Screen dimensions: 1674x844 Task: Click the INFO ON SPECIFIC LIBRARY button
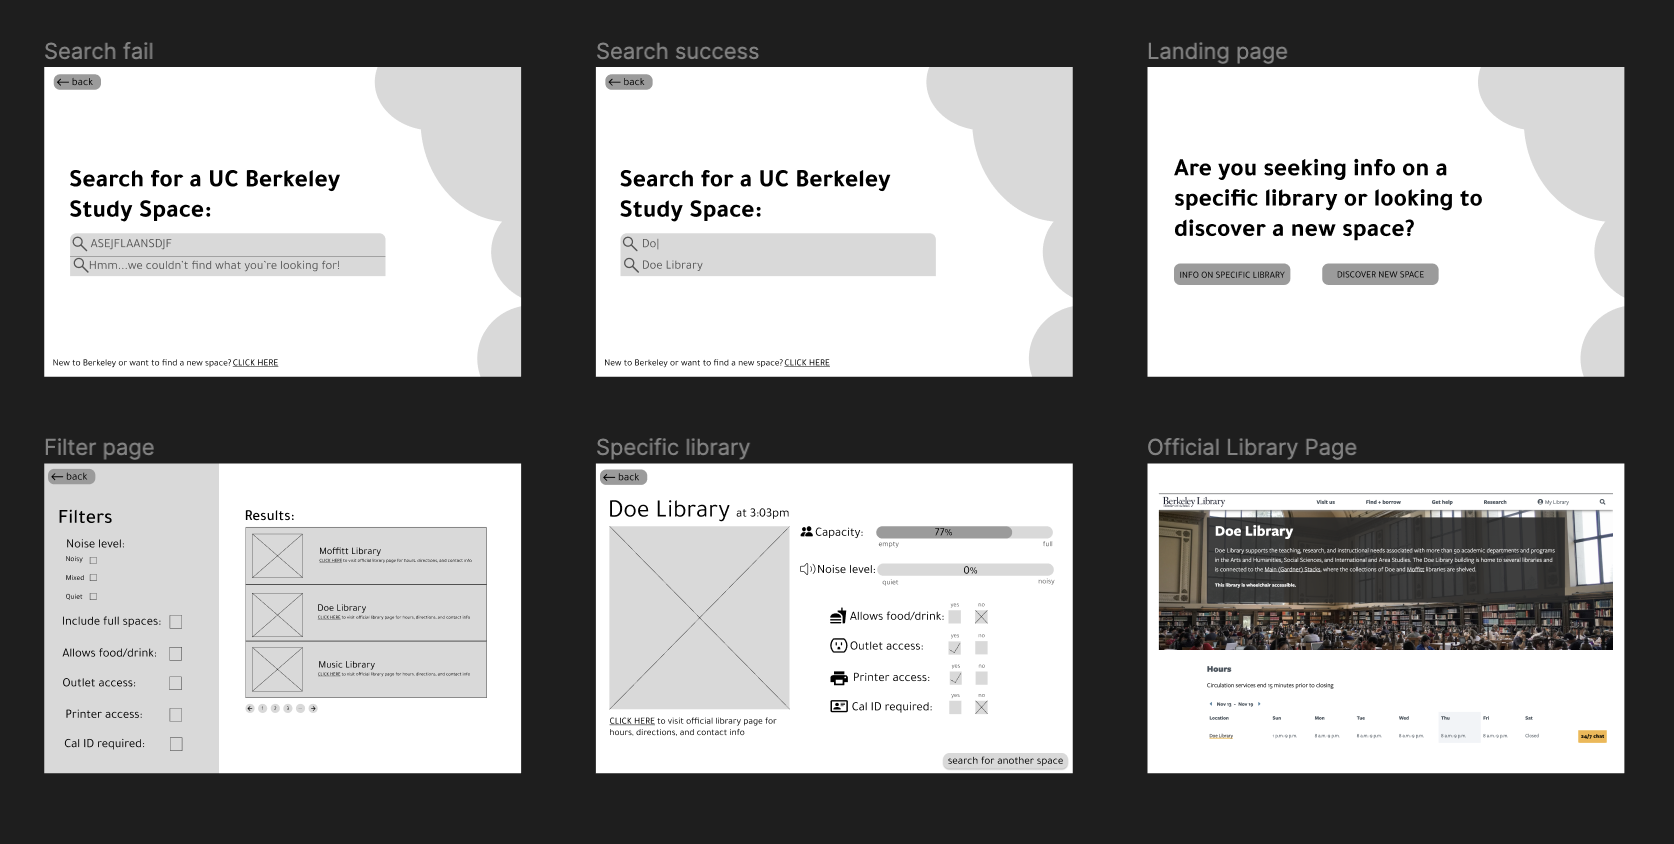point(1232,274)
